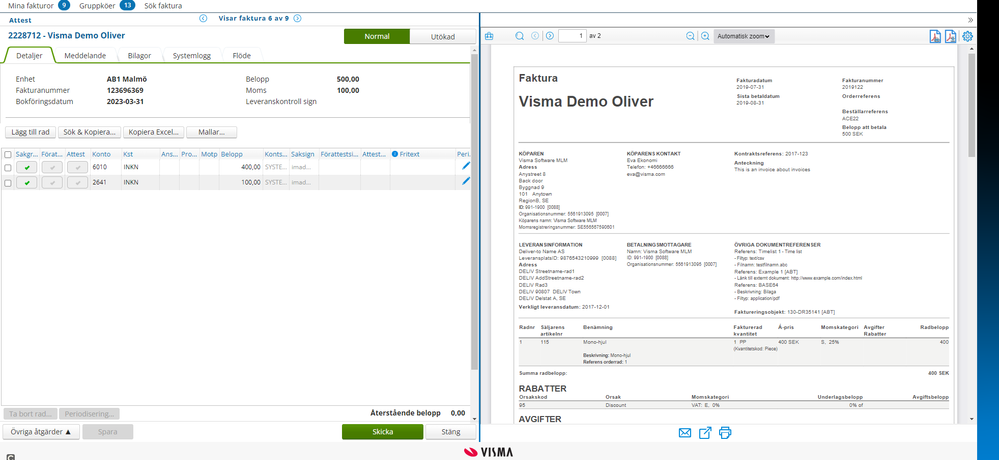The height and width of the screenshot is (460, 999).
Task: Open 'Gruppköer' in top navigation
Action: click(98, 5)
